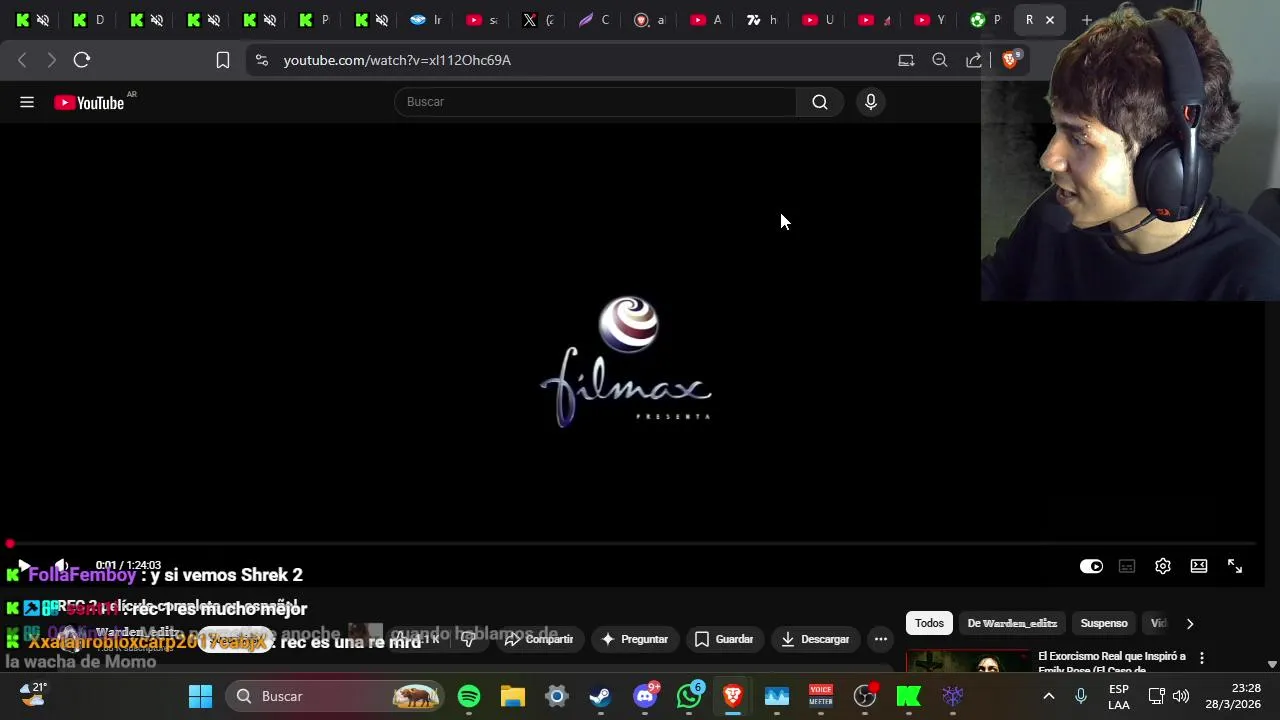Click the page's vertical scrollbar down arrow
Image resolution: width=1280 pixels, height=720 pixels.
[1272, 664]
